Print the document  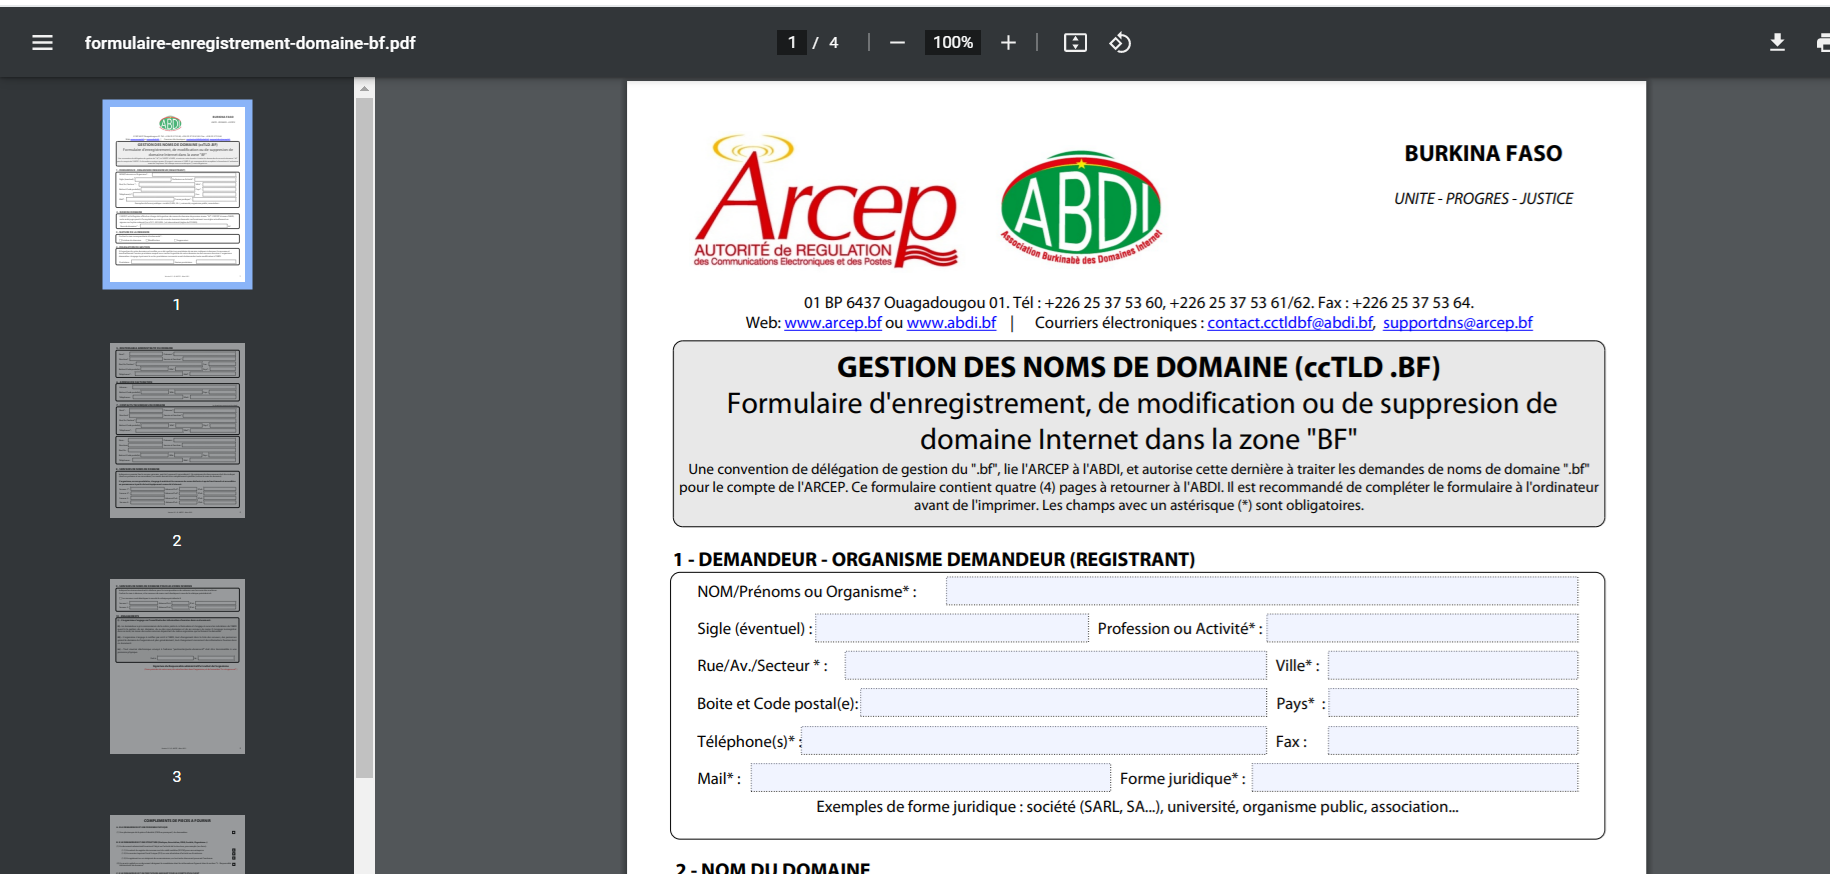pyautogui.click(x=1823, y=43)
